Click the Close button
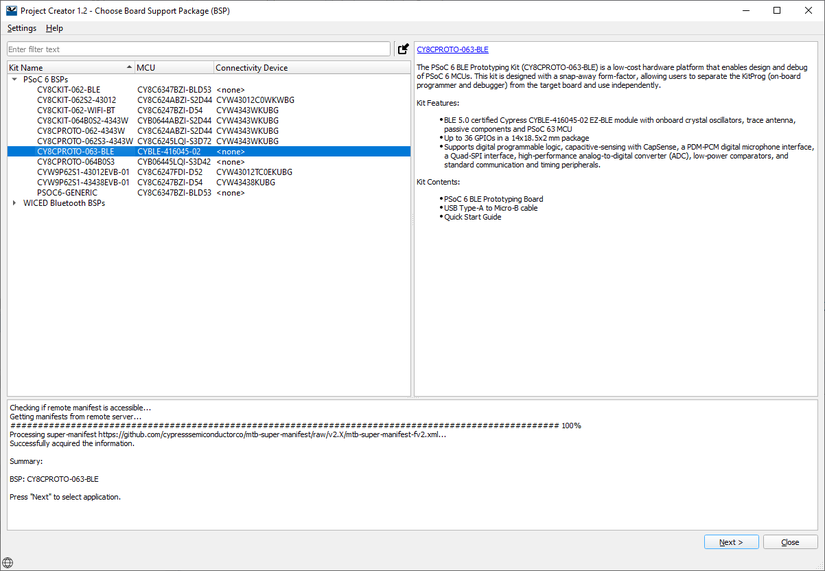 [x=790, y=542]
